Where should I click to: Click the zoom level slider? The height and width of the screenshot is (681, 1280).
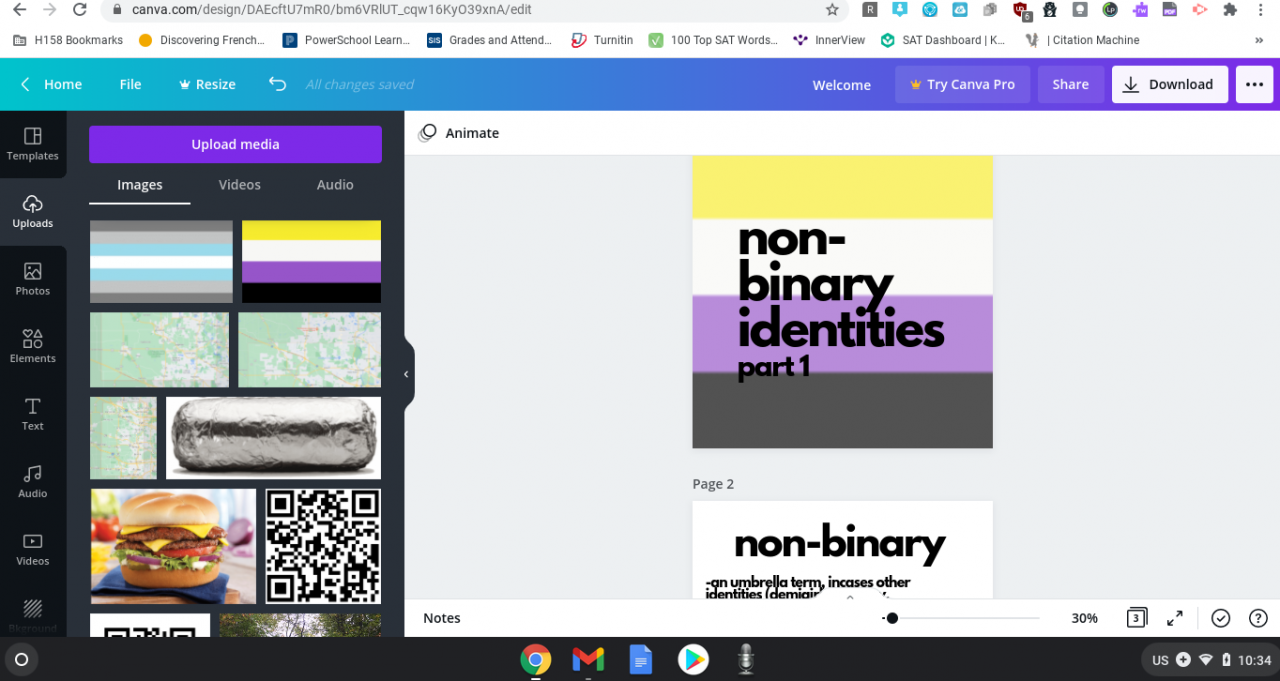960,618
